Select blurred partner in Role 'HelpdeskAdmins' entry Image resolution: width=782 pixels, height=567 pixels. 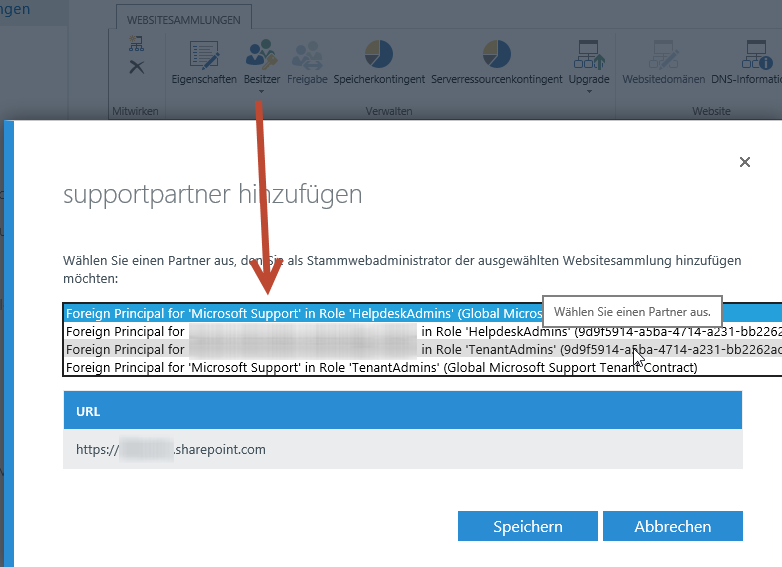pyautogui.click(x=423, y=331)
